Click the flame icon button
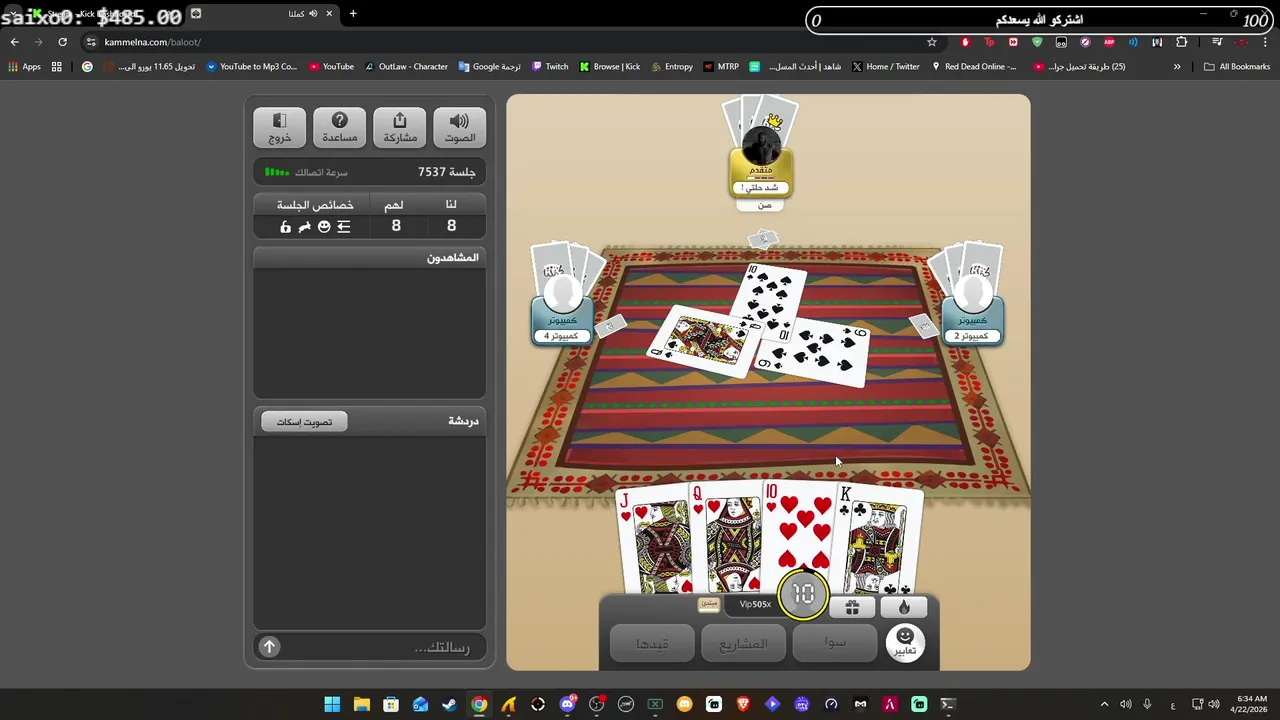 click(904, 607)
